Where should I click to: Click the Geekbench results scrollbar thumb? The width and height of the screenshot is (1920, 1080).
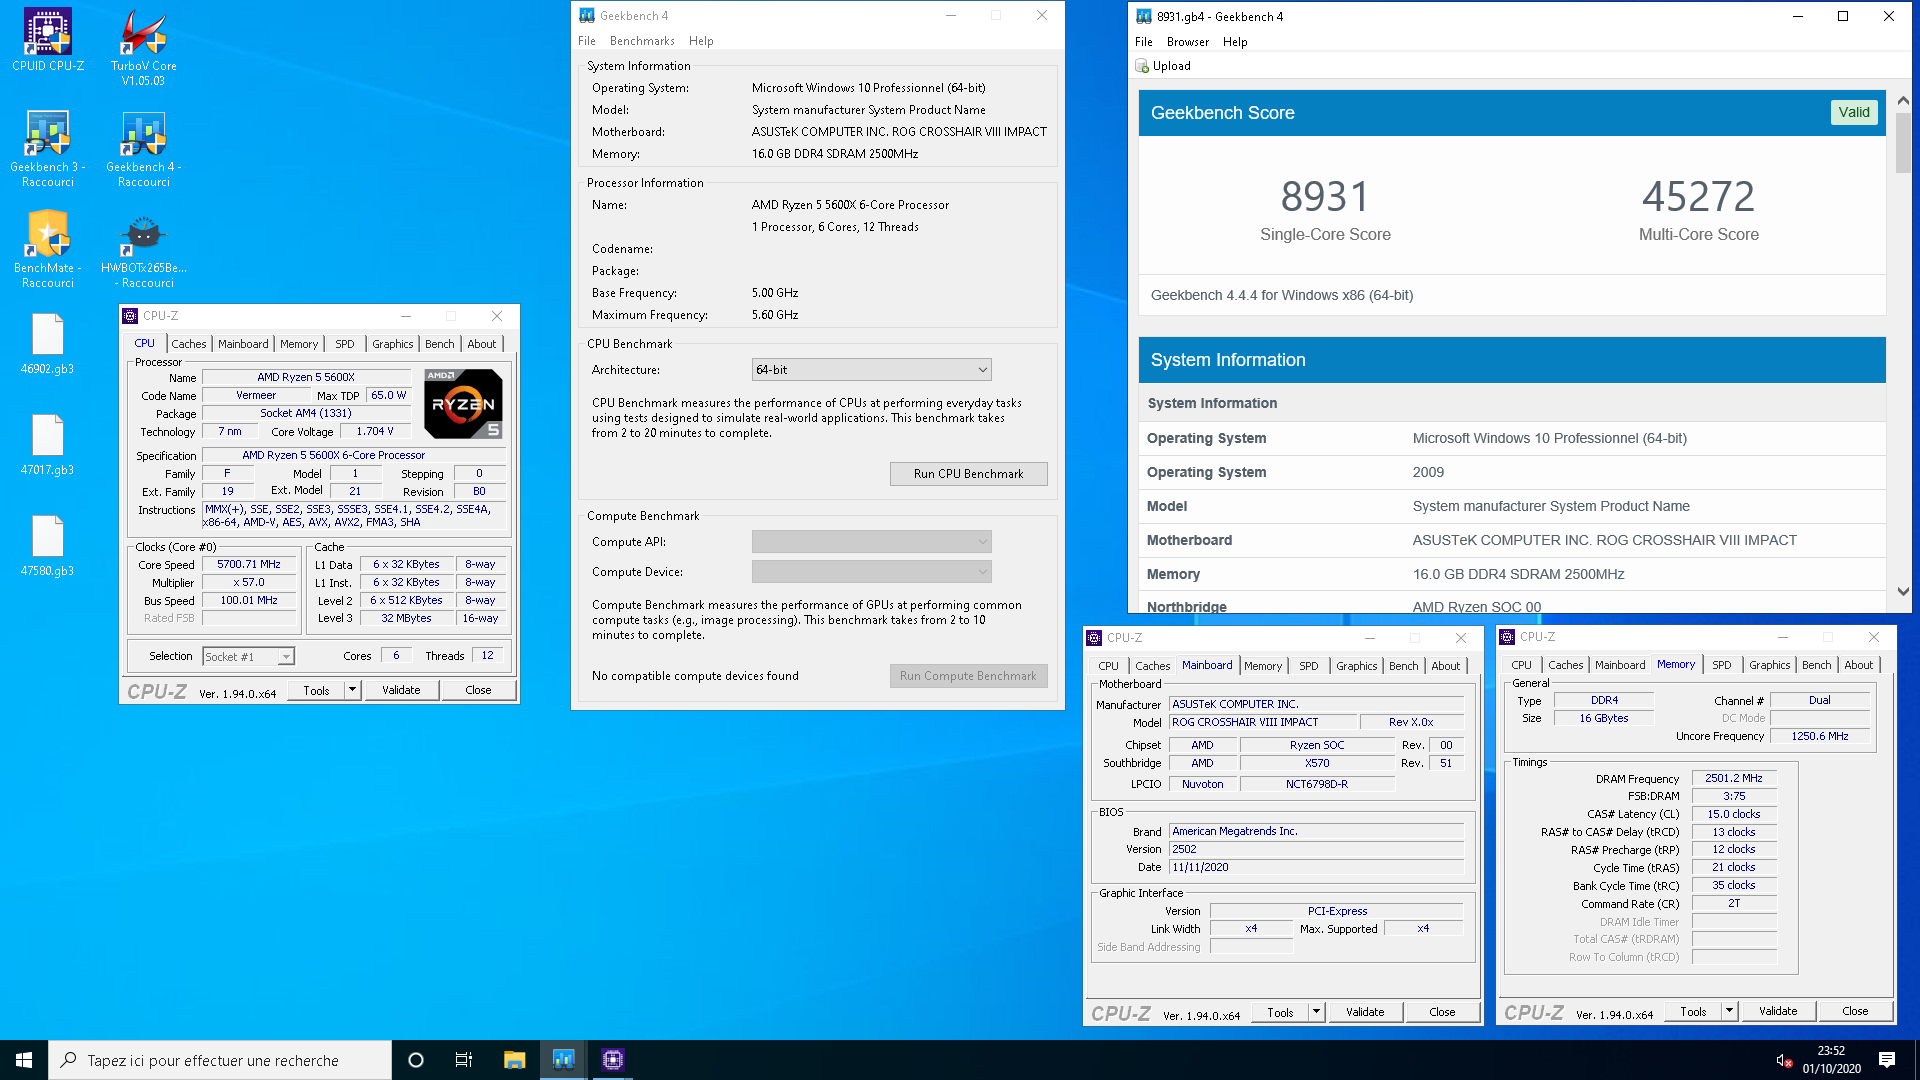[x=1903, y=143]
